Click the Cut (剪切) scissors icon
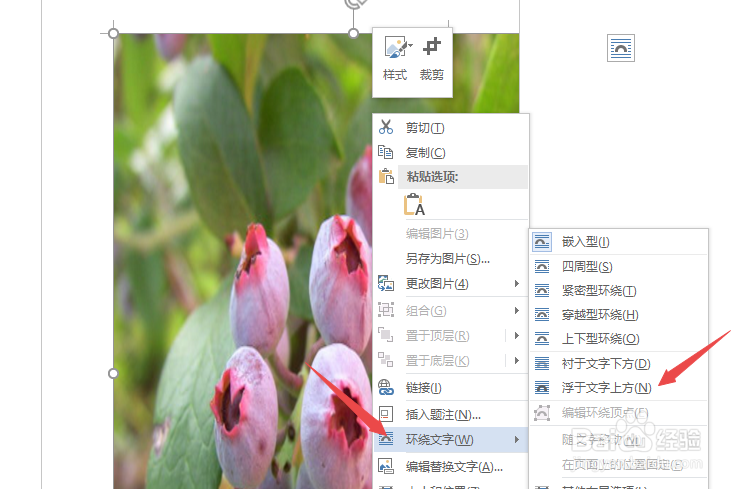This screenshot has width=745, height=489. pyautogui.click(x=386, y=127)
